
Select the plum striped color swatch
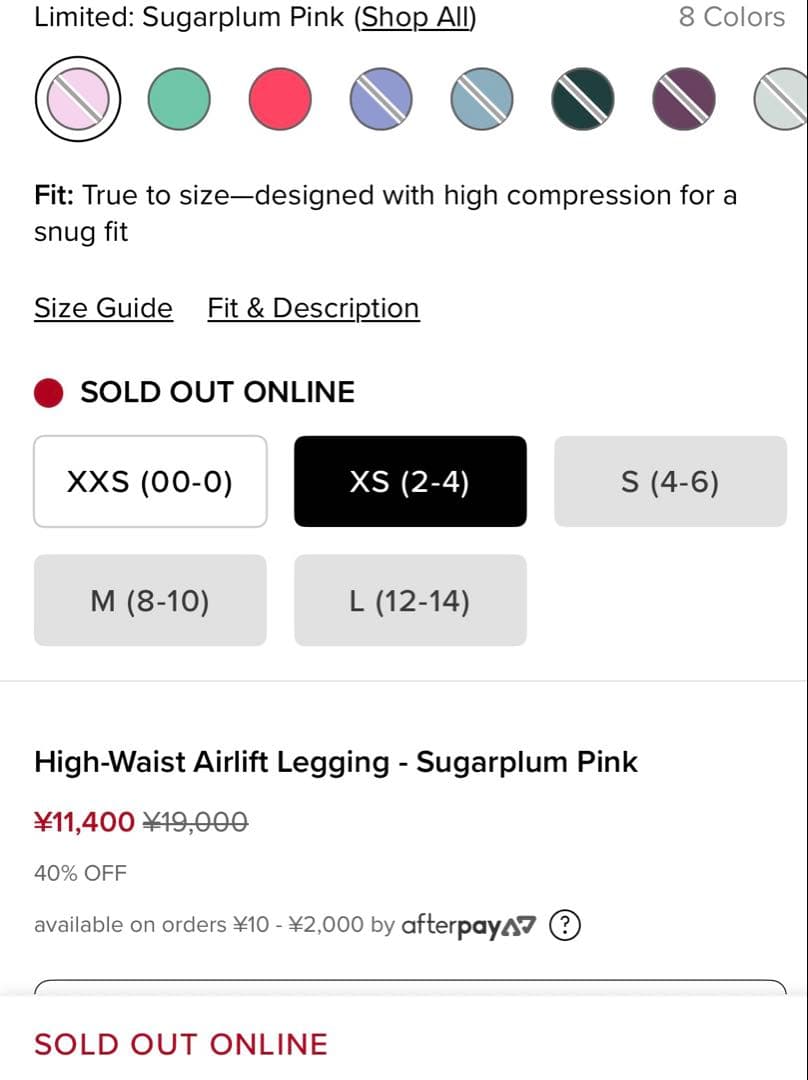[x=683, y=99]
